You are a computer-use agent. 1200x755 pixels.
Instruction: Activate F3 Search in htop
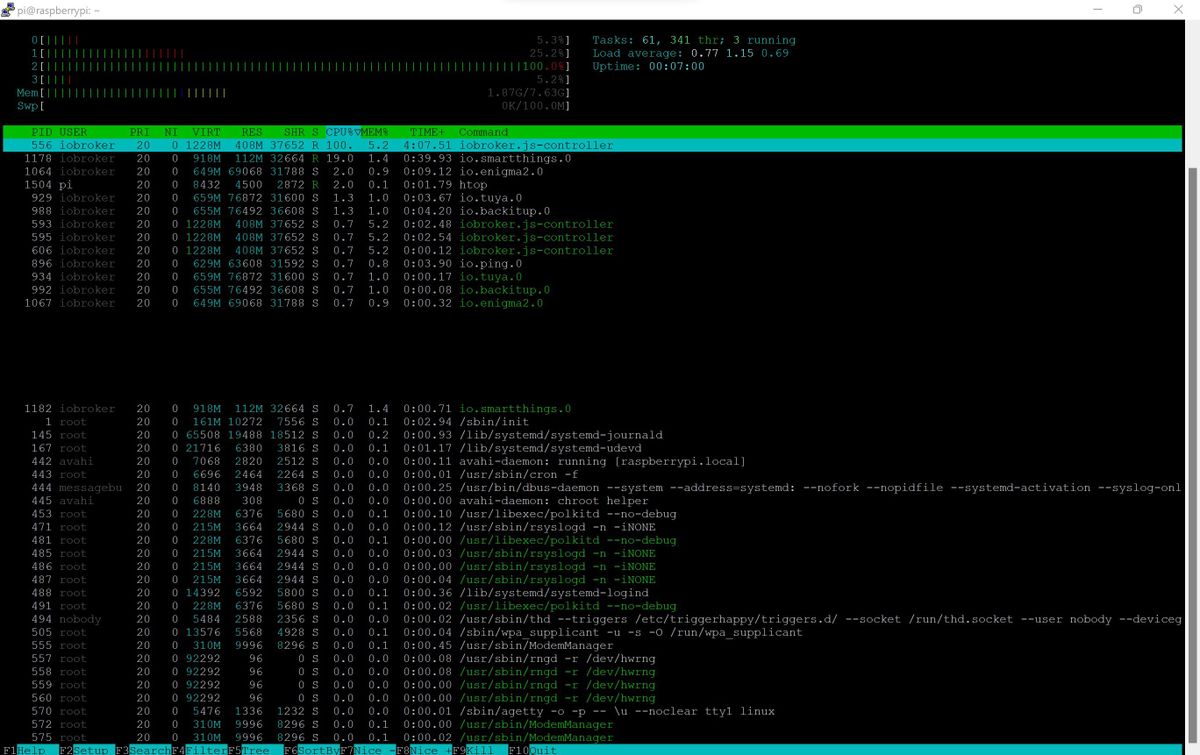coord(142,749)
